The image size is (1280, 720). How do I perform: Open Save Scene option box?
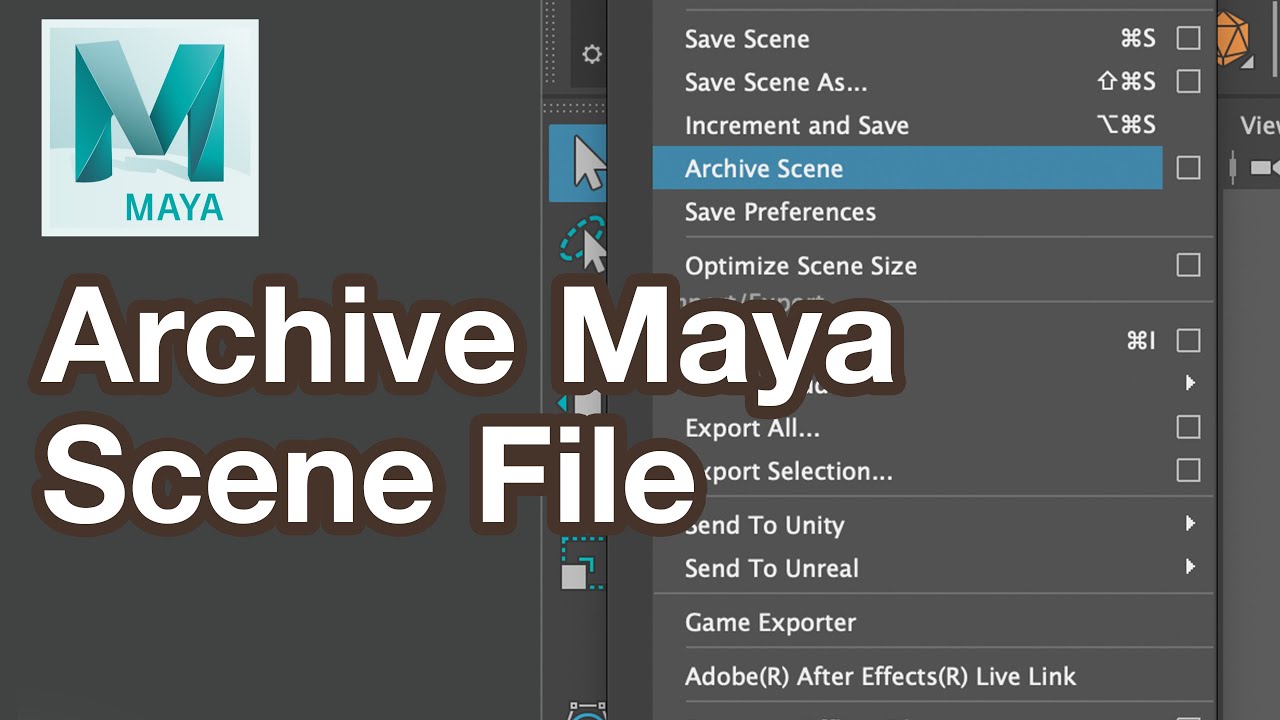pyautogui.click(x=1188, y=39)
